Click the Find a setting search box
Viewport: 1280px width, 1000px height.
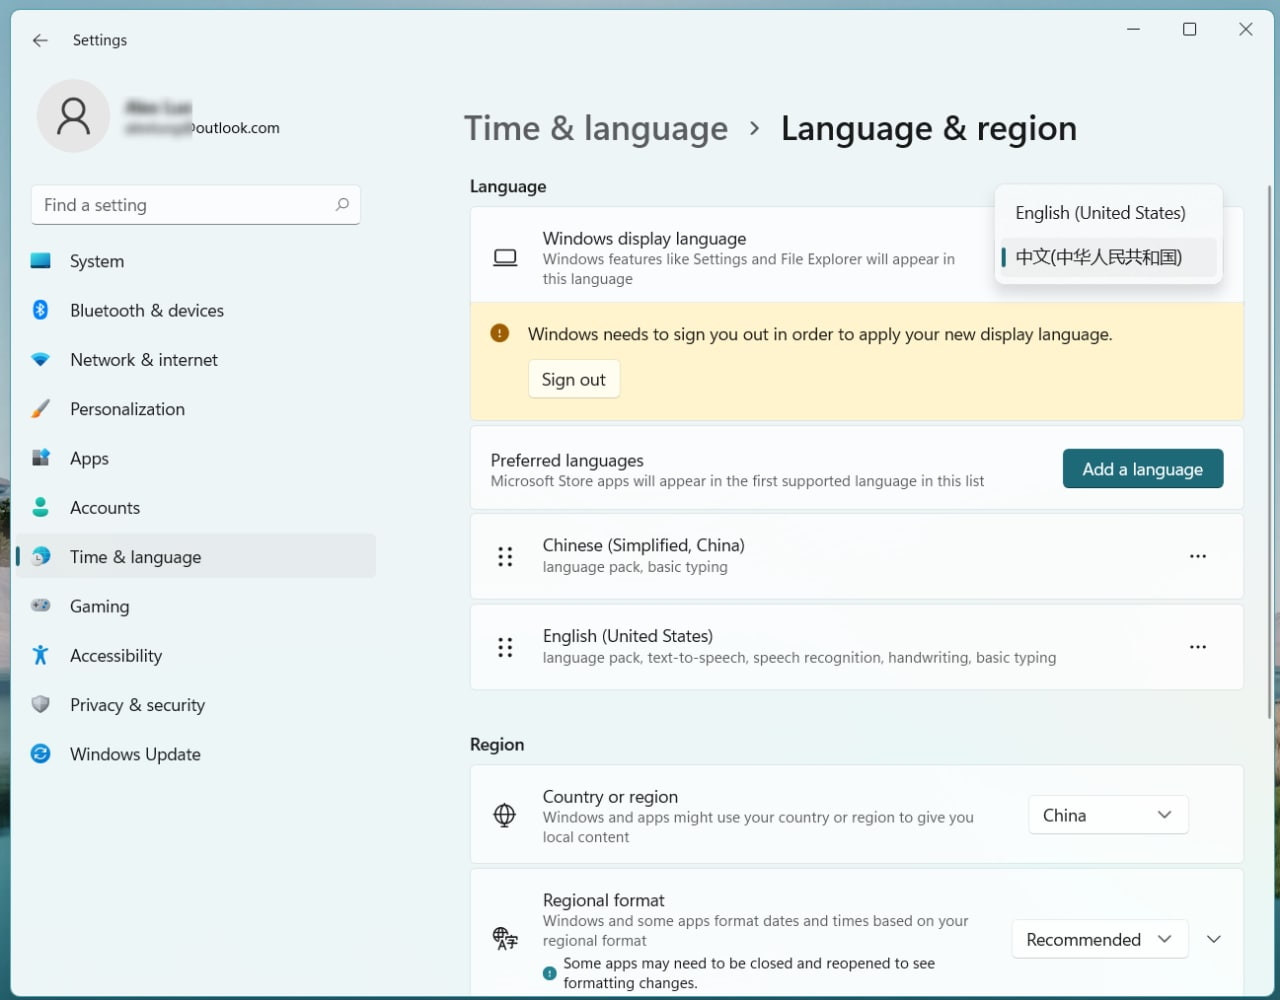(x=185, y=205)
